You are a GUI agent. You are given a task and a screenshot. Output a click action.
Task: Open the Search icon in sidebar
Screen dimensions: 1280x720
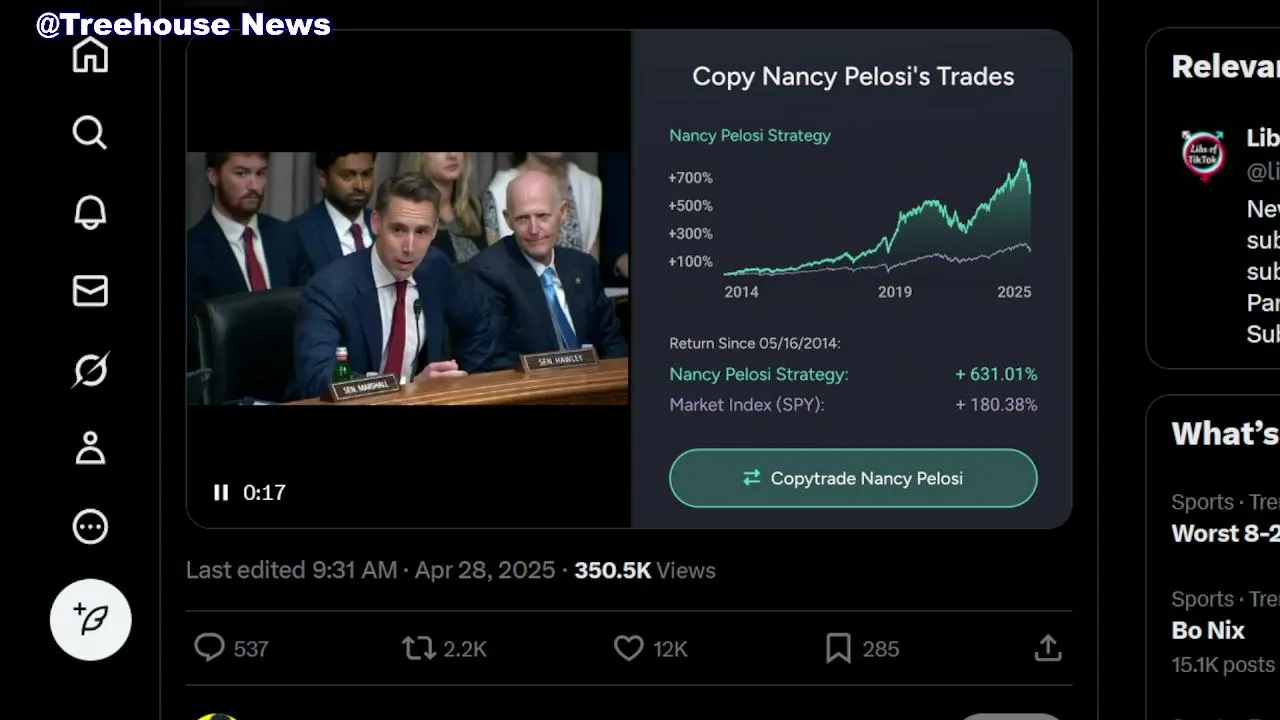point(90,132)
